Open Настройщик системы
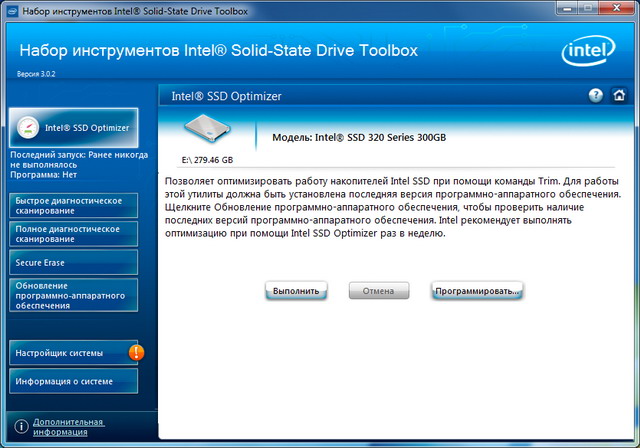This screenshot has height=448, width=640. click(x=73, y=353)
